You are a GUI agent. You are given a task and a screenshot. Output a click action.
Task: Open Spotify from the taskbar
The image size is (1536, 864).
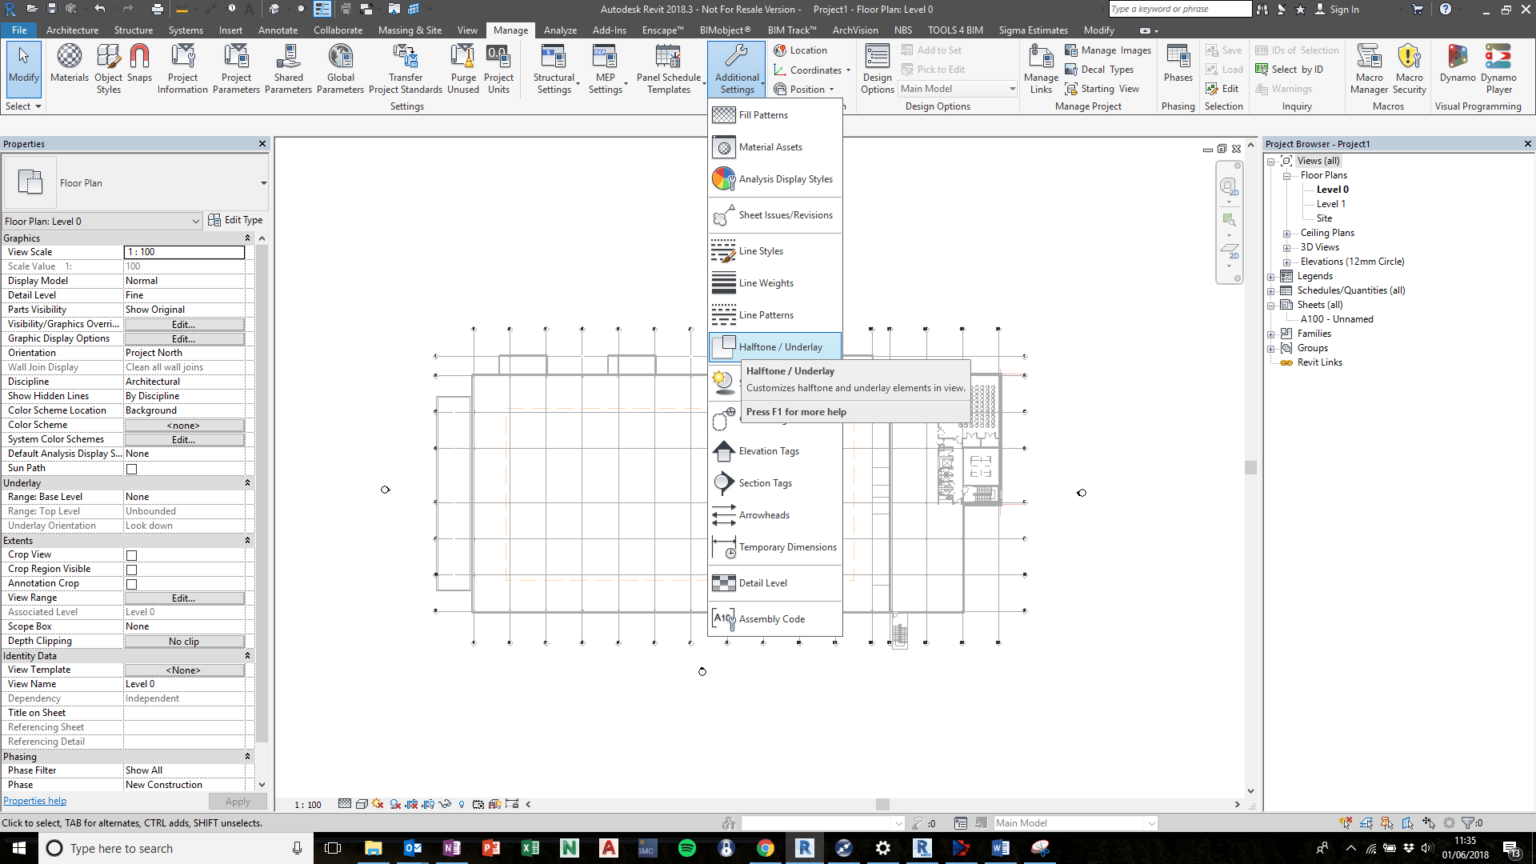[x=687, y=848]
